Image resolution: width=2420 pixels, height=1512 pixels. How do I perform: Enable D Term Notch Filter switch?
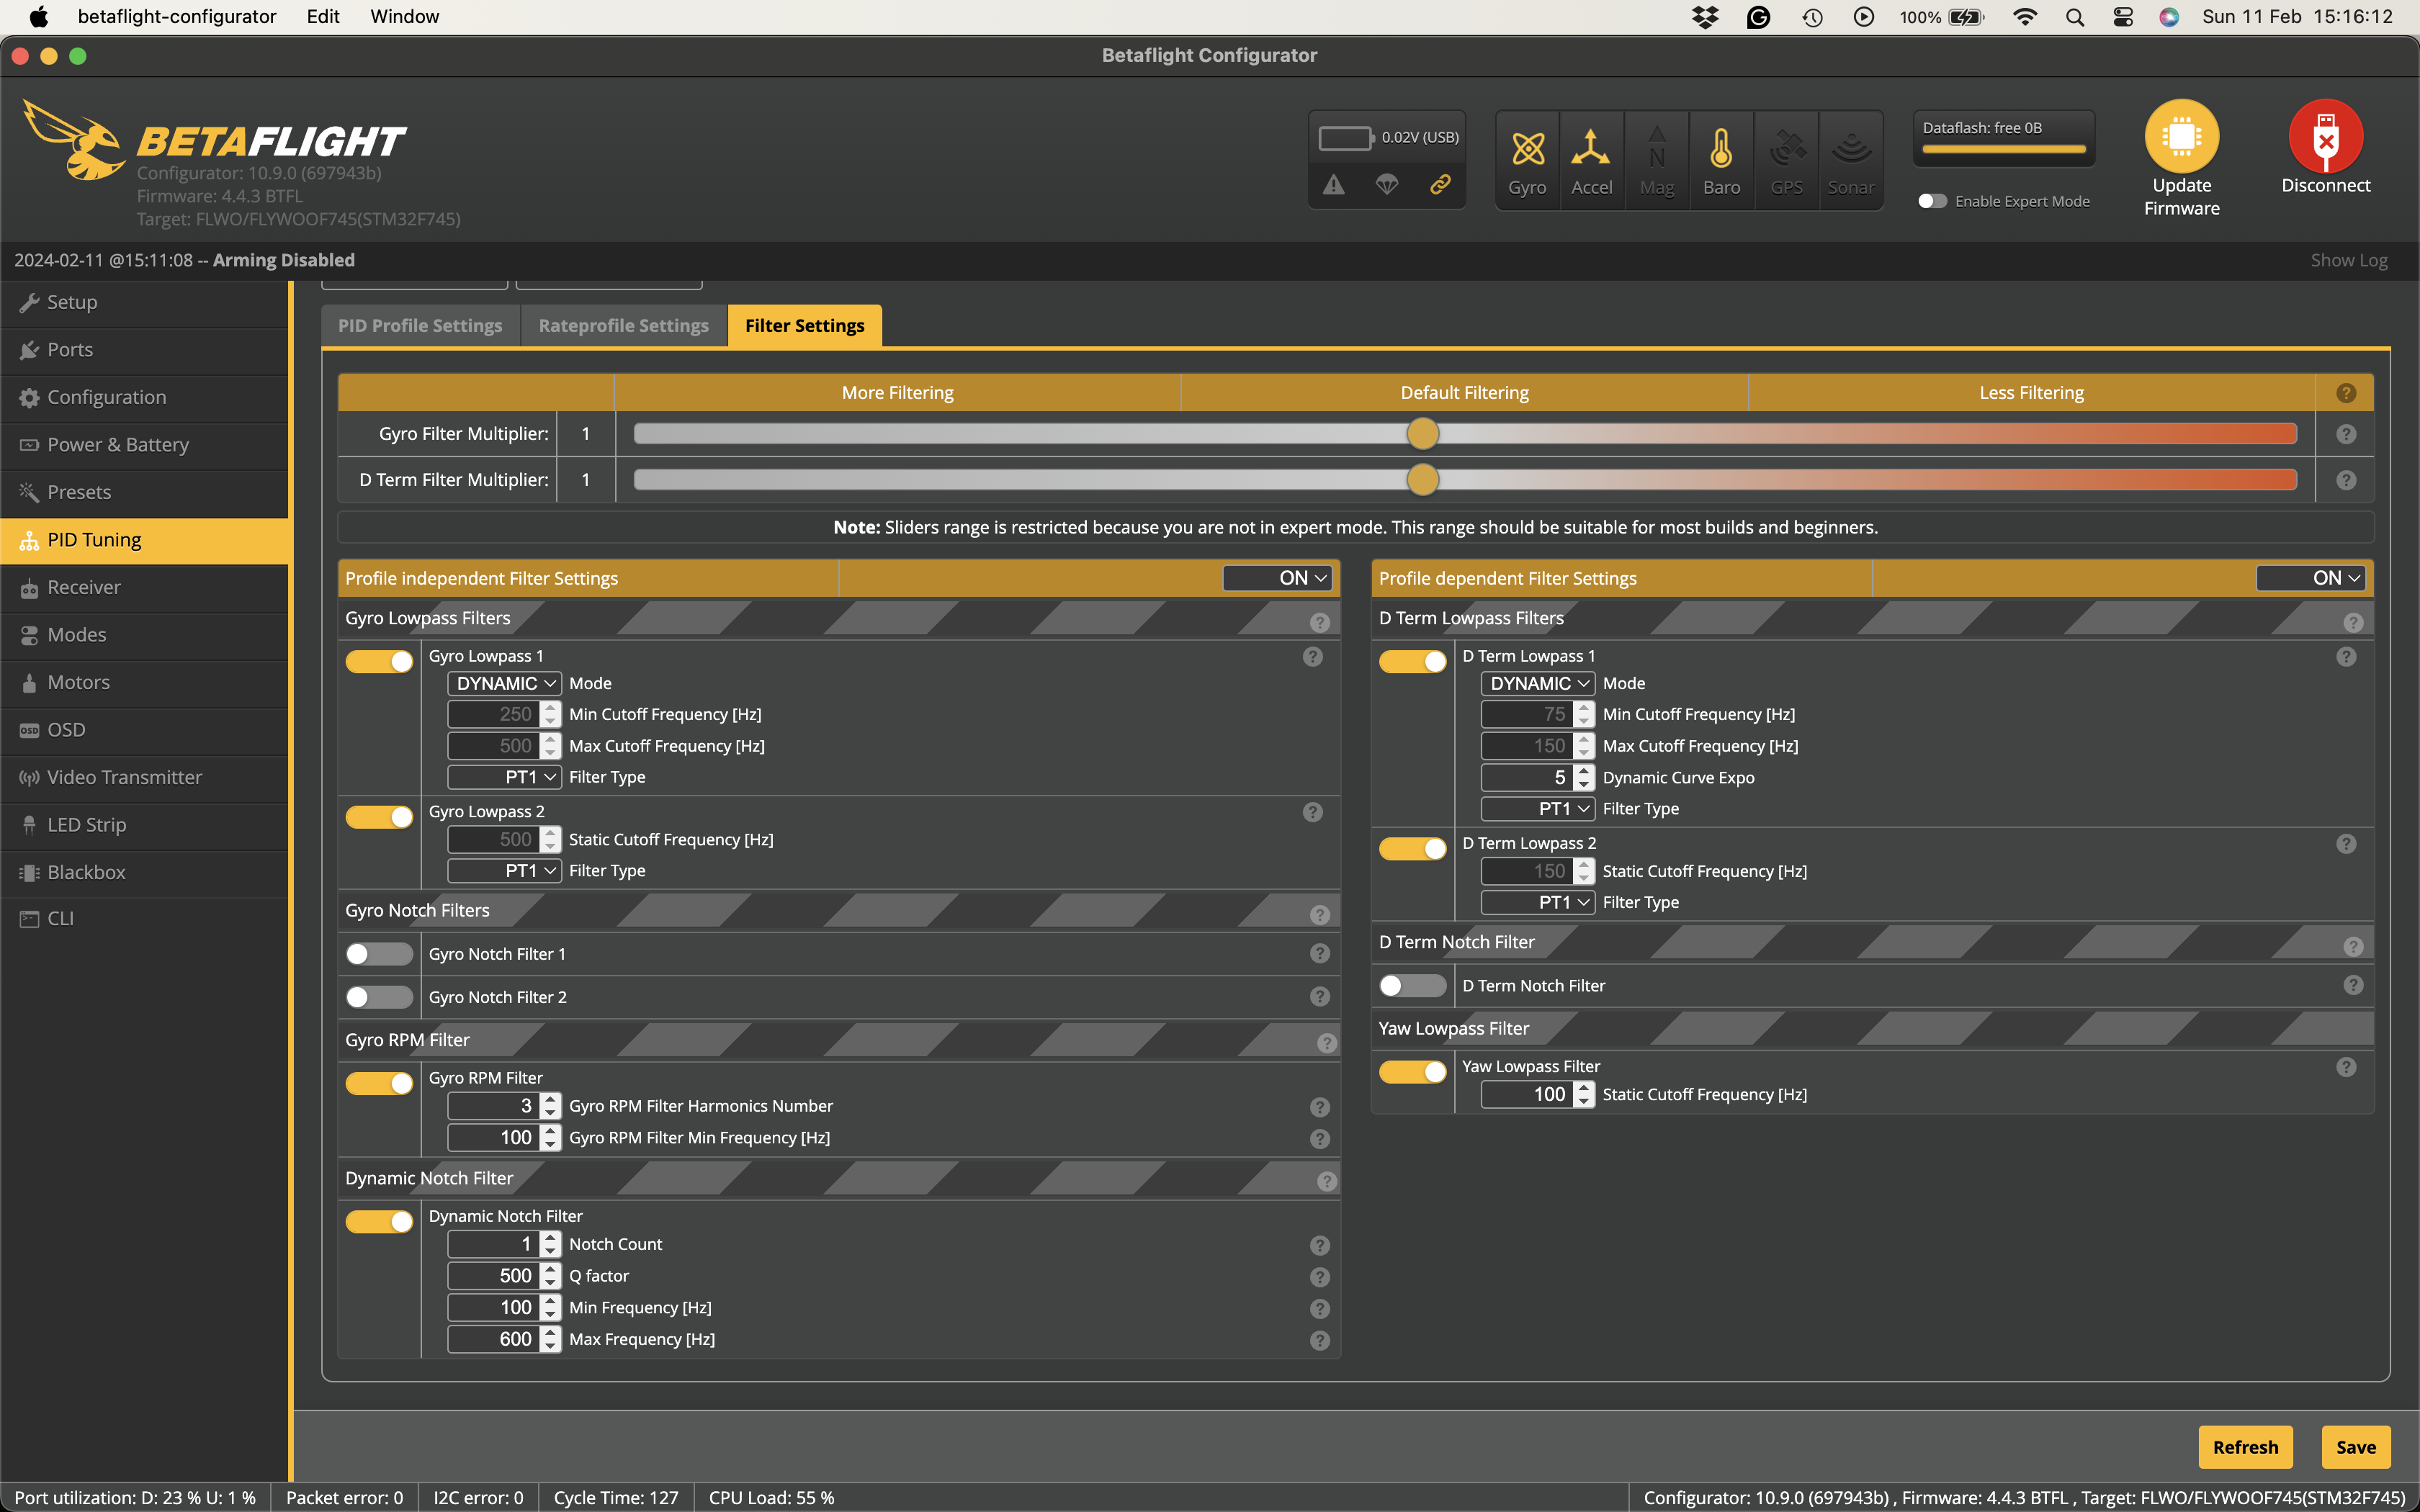coord(1412,986)
